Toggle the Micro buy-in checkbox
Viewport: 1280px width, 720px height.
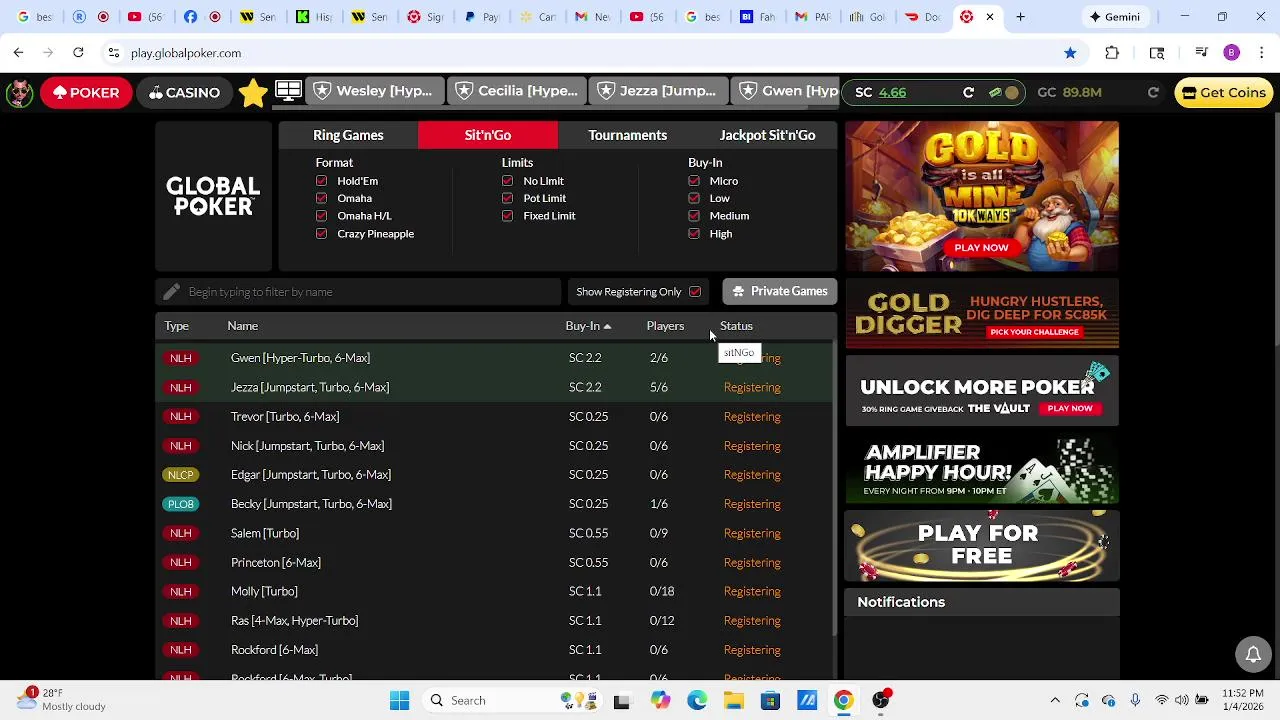point(694,181)
